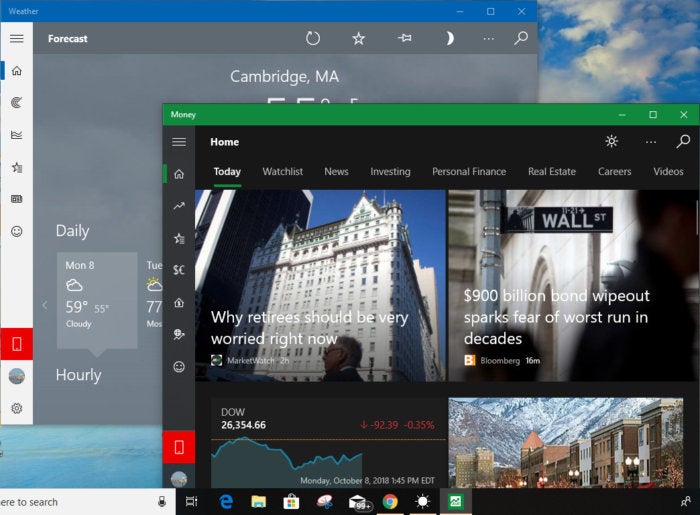Viewport: 700px width, 515px height.
Task: Open Weather News sidebar icon
Action: point(17,199)
